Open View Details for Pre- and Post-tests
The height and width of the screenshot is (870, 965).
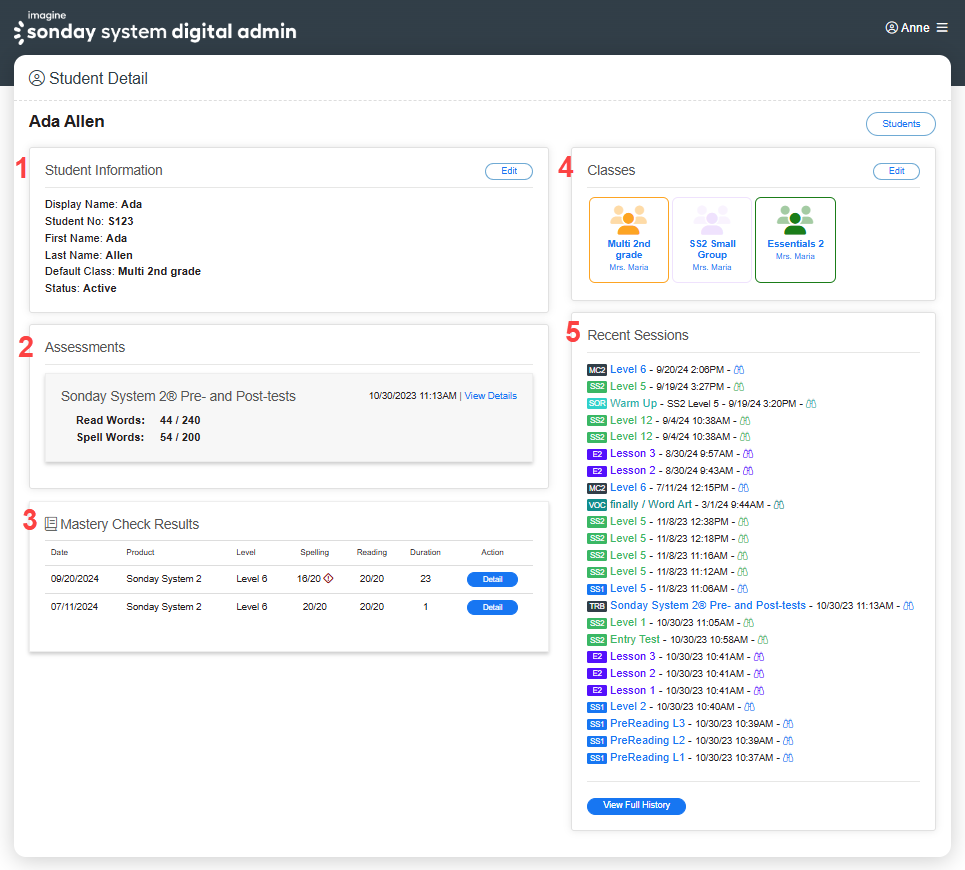[x=491, y=396]
